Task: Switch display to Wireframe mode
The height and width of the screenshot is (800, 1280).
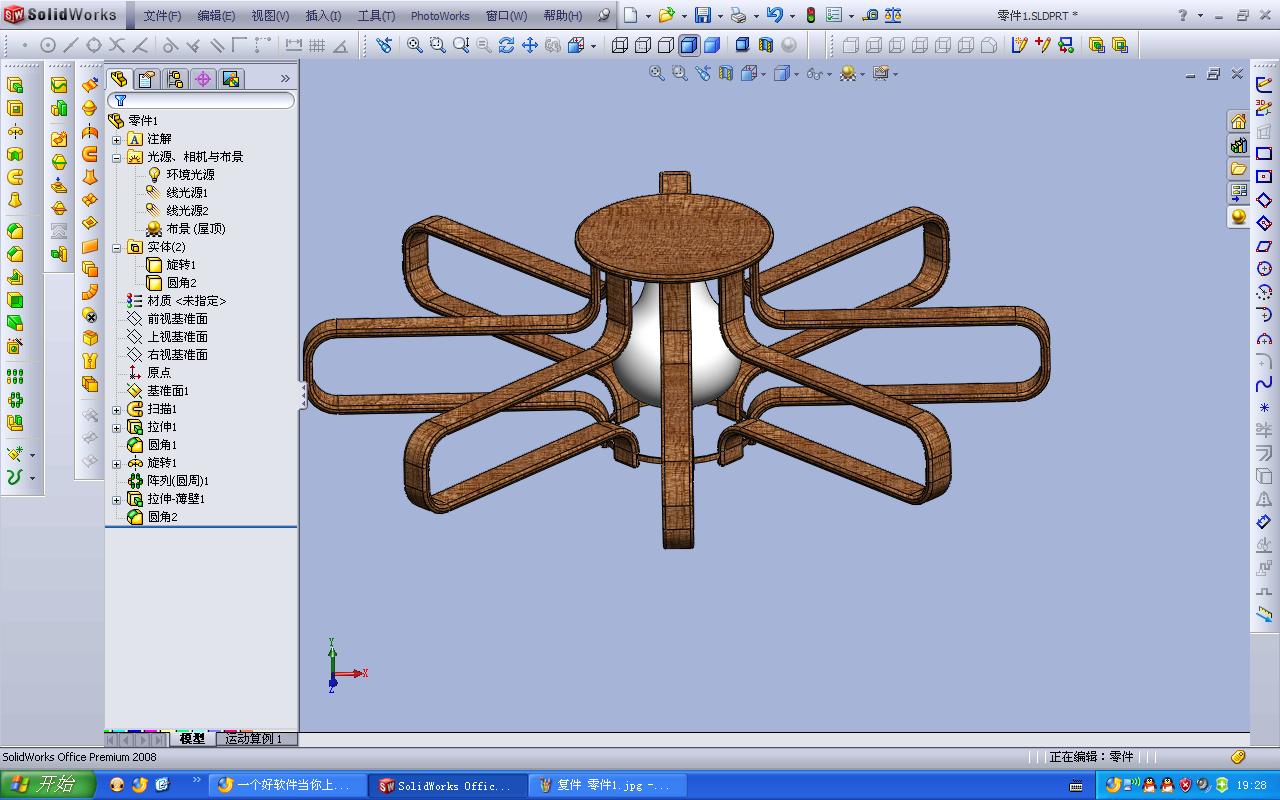Action: click(x=620, y=45)
